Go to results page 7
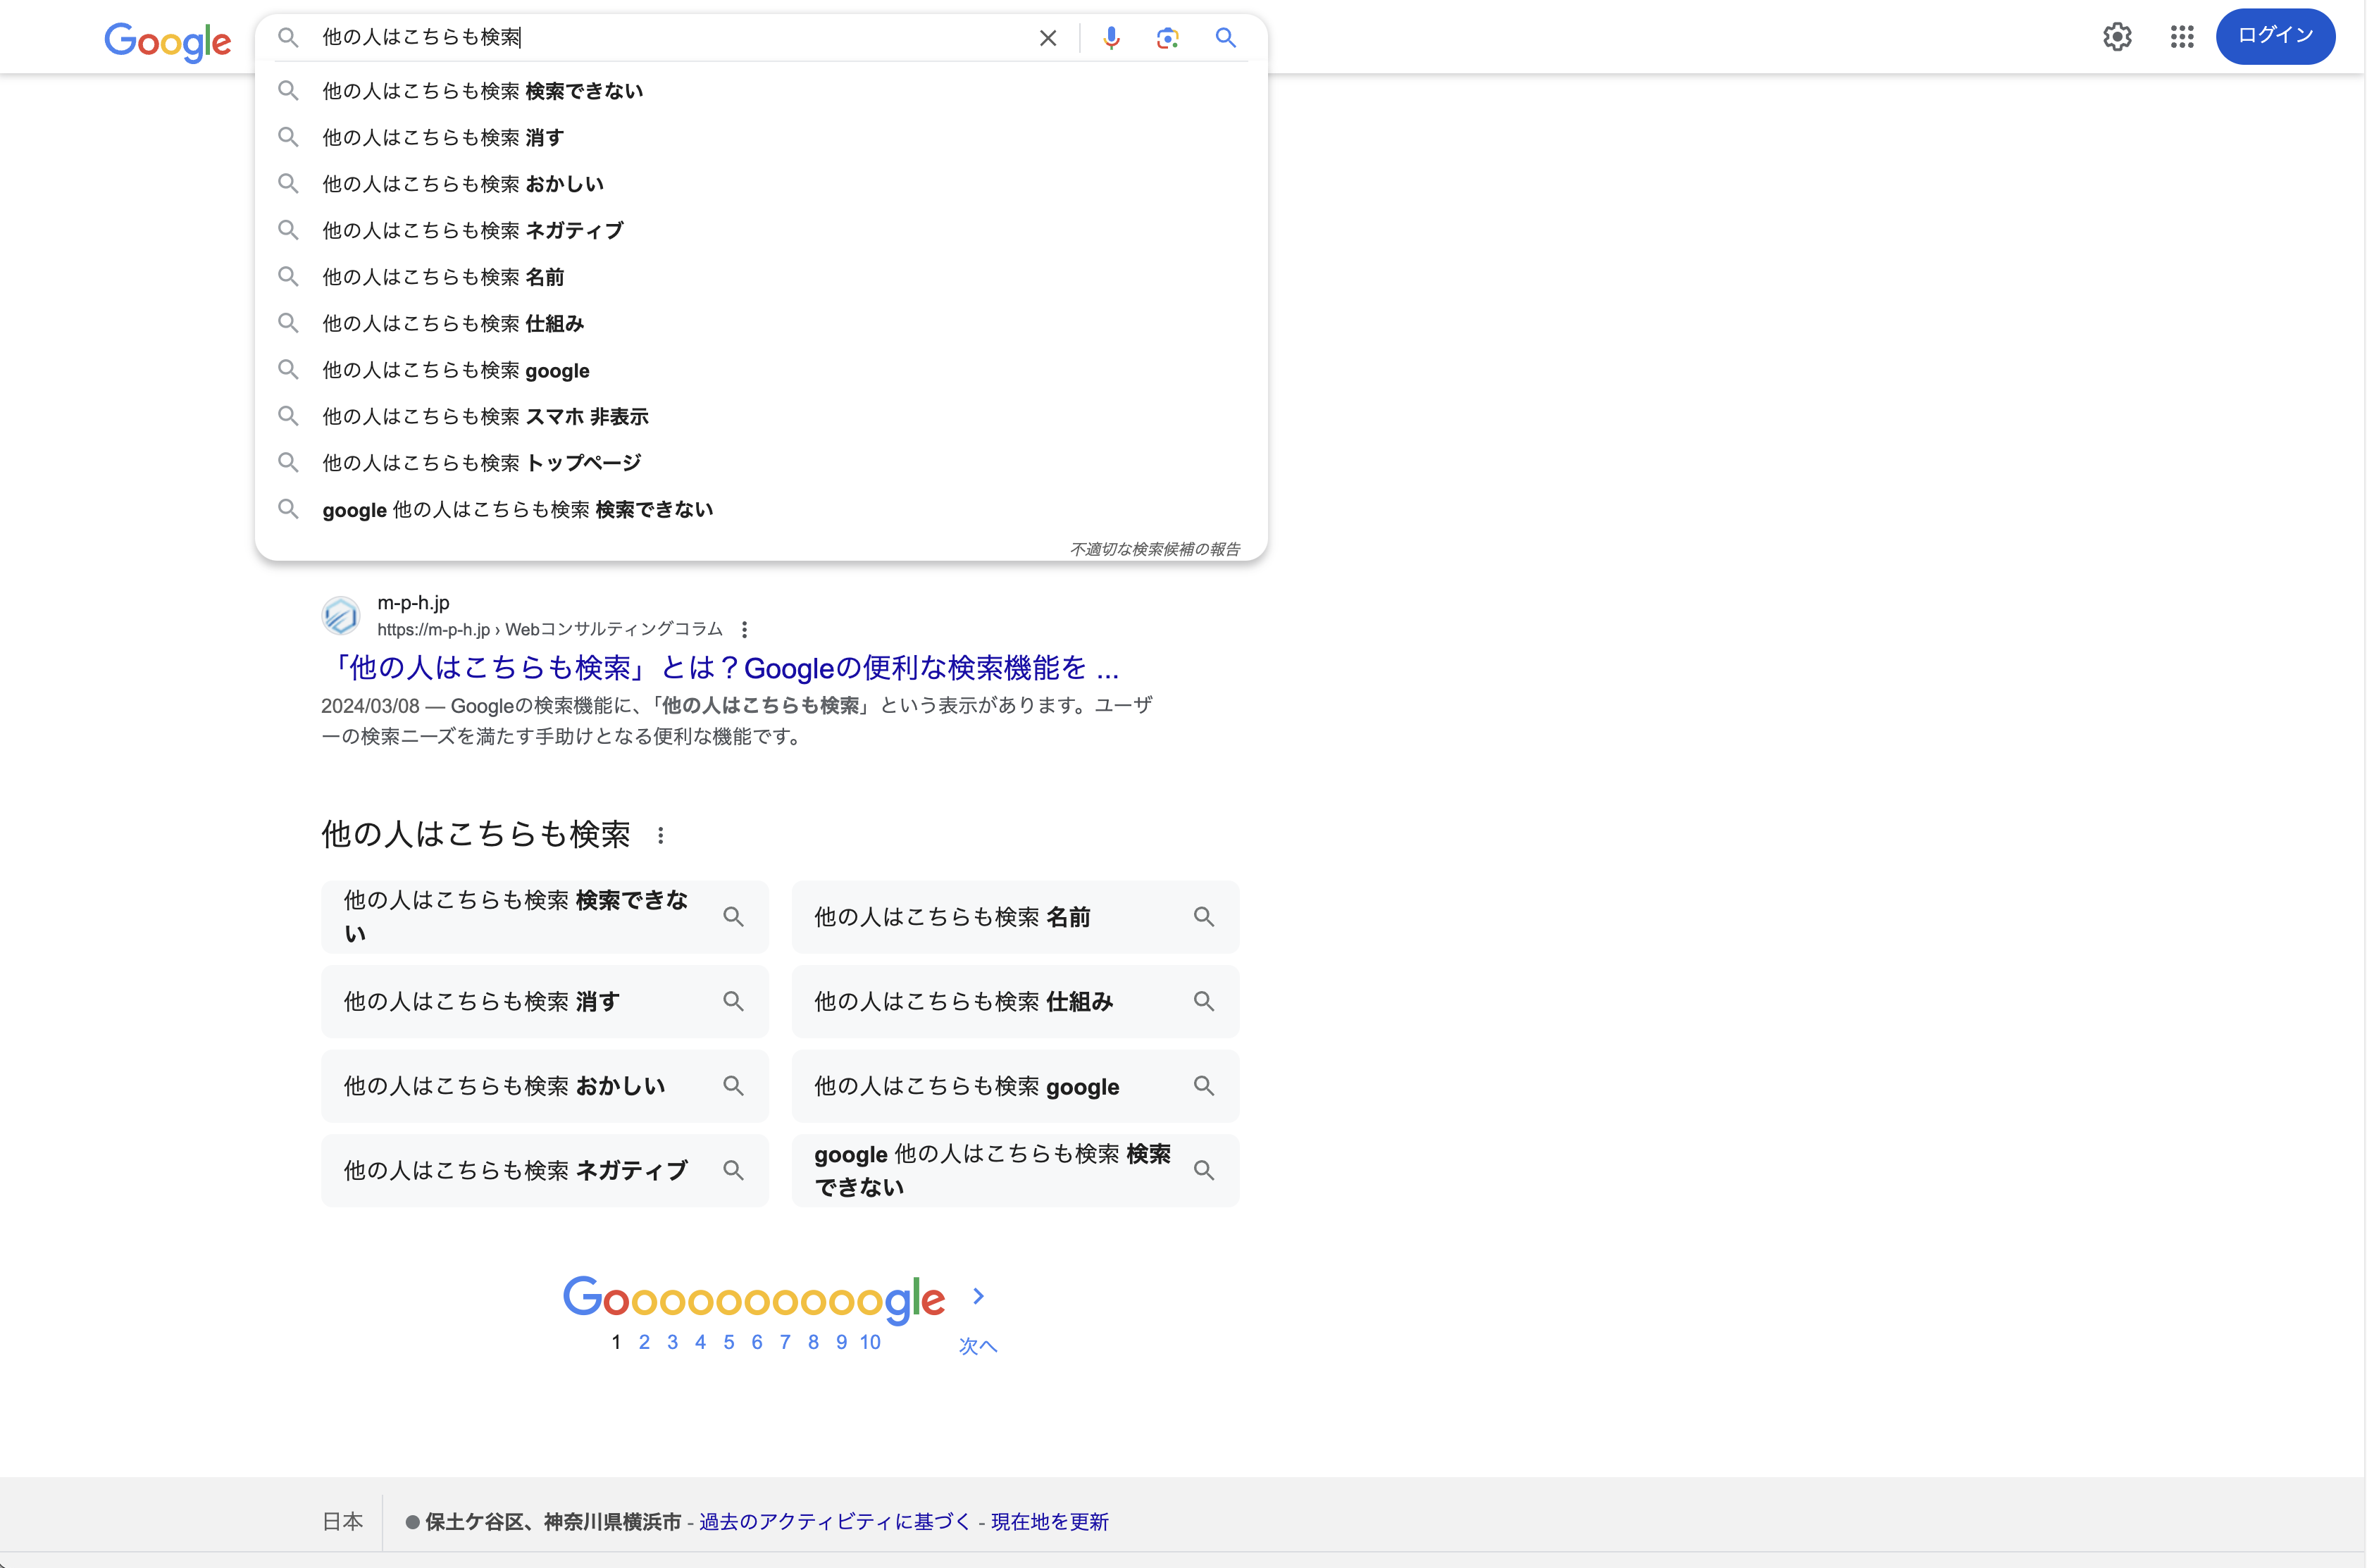This screenshot has height=1568, width=2367. (785, 1342)
